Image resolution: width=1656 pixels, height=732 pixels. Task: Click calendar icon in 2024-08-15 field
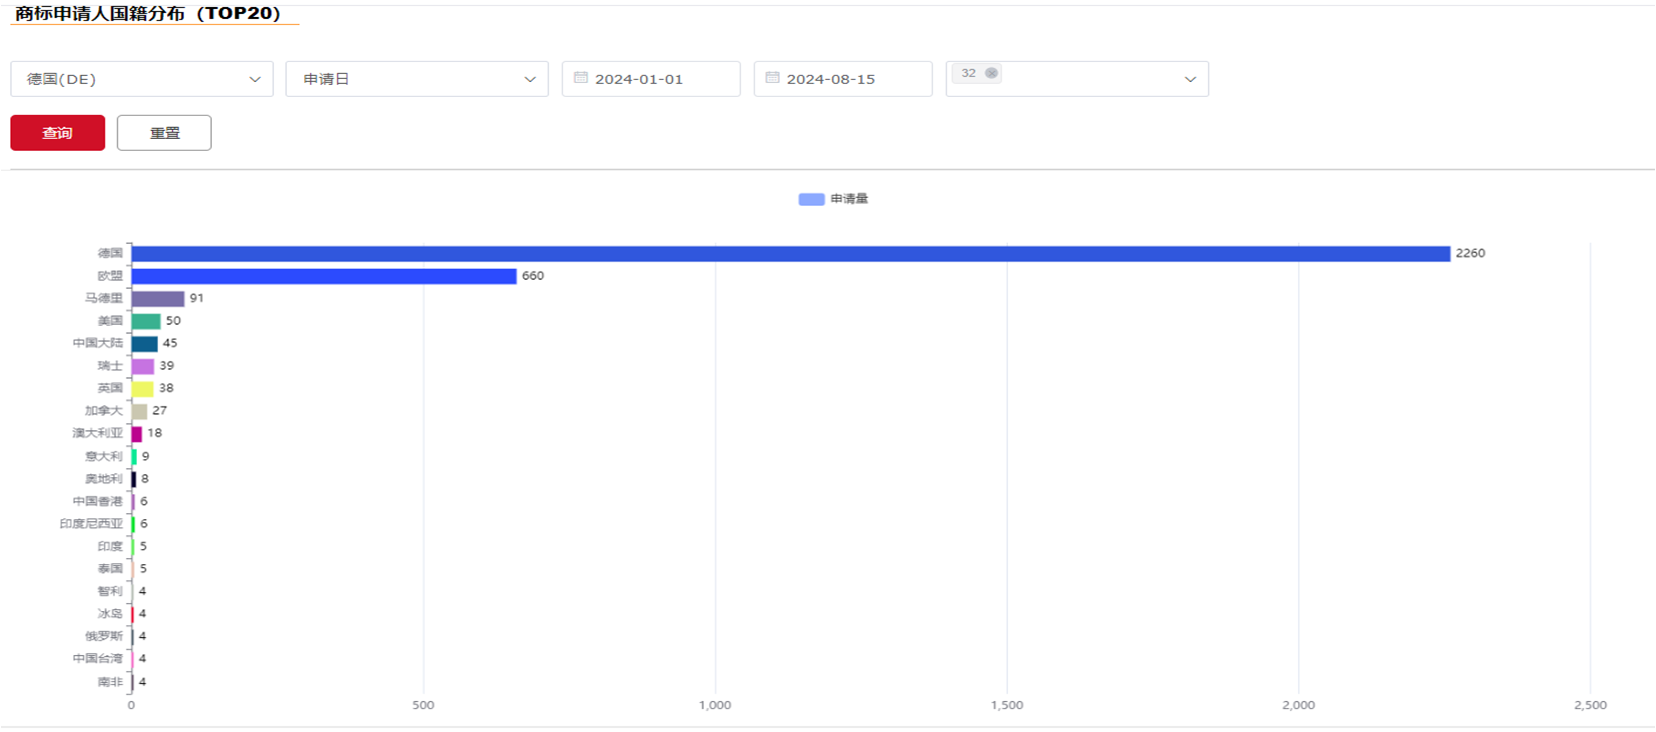pos(772,78)
